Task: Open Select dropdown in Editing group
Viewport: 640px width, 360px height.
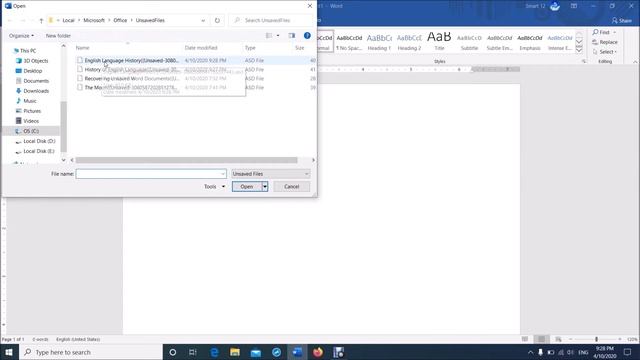Action: (605, 52)
